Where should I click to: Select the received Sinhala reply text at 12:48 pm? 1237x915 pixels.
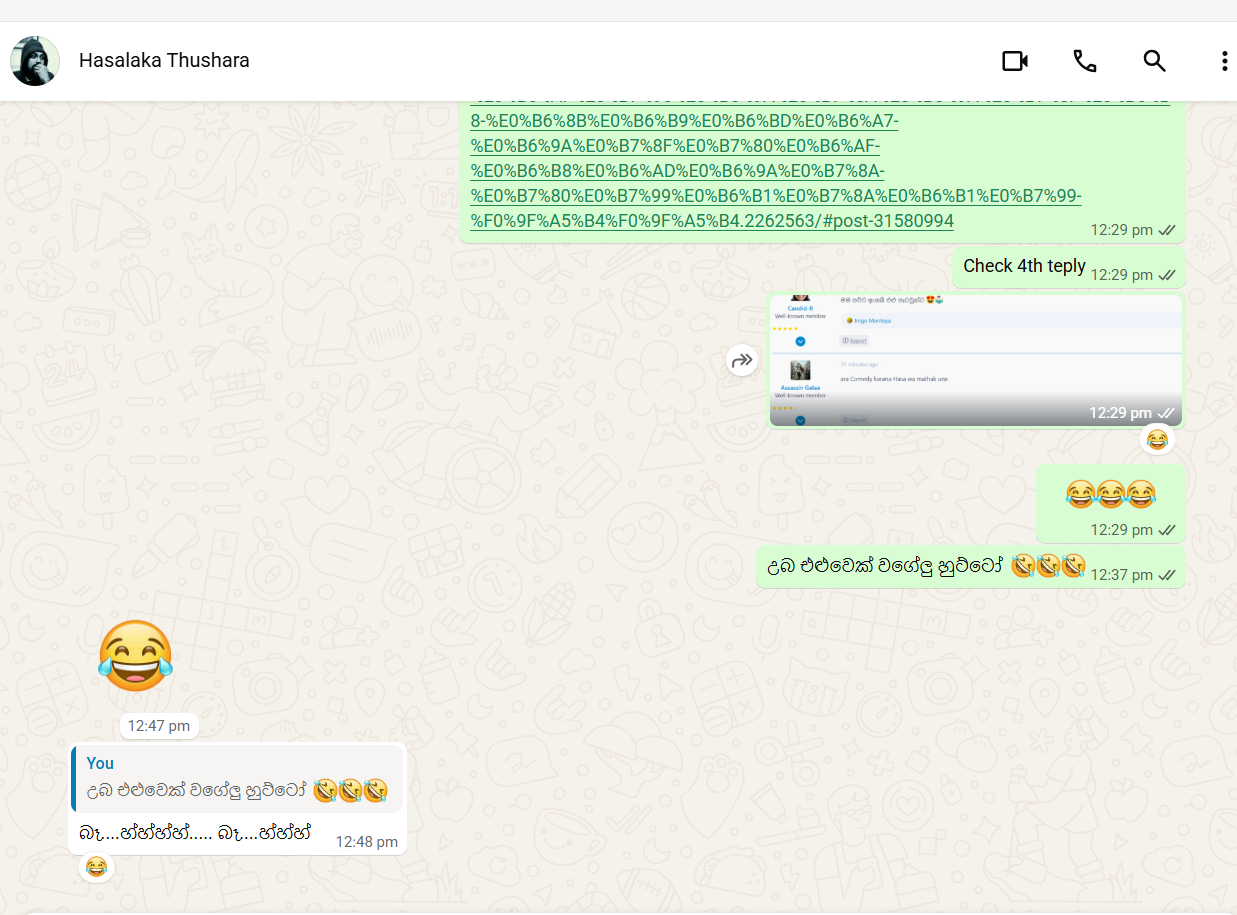coord(195,832)
